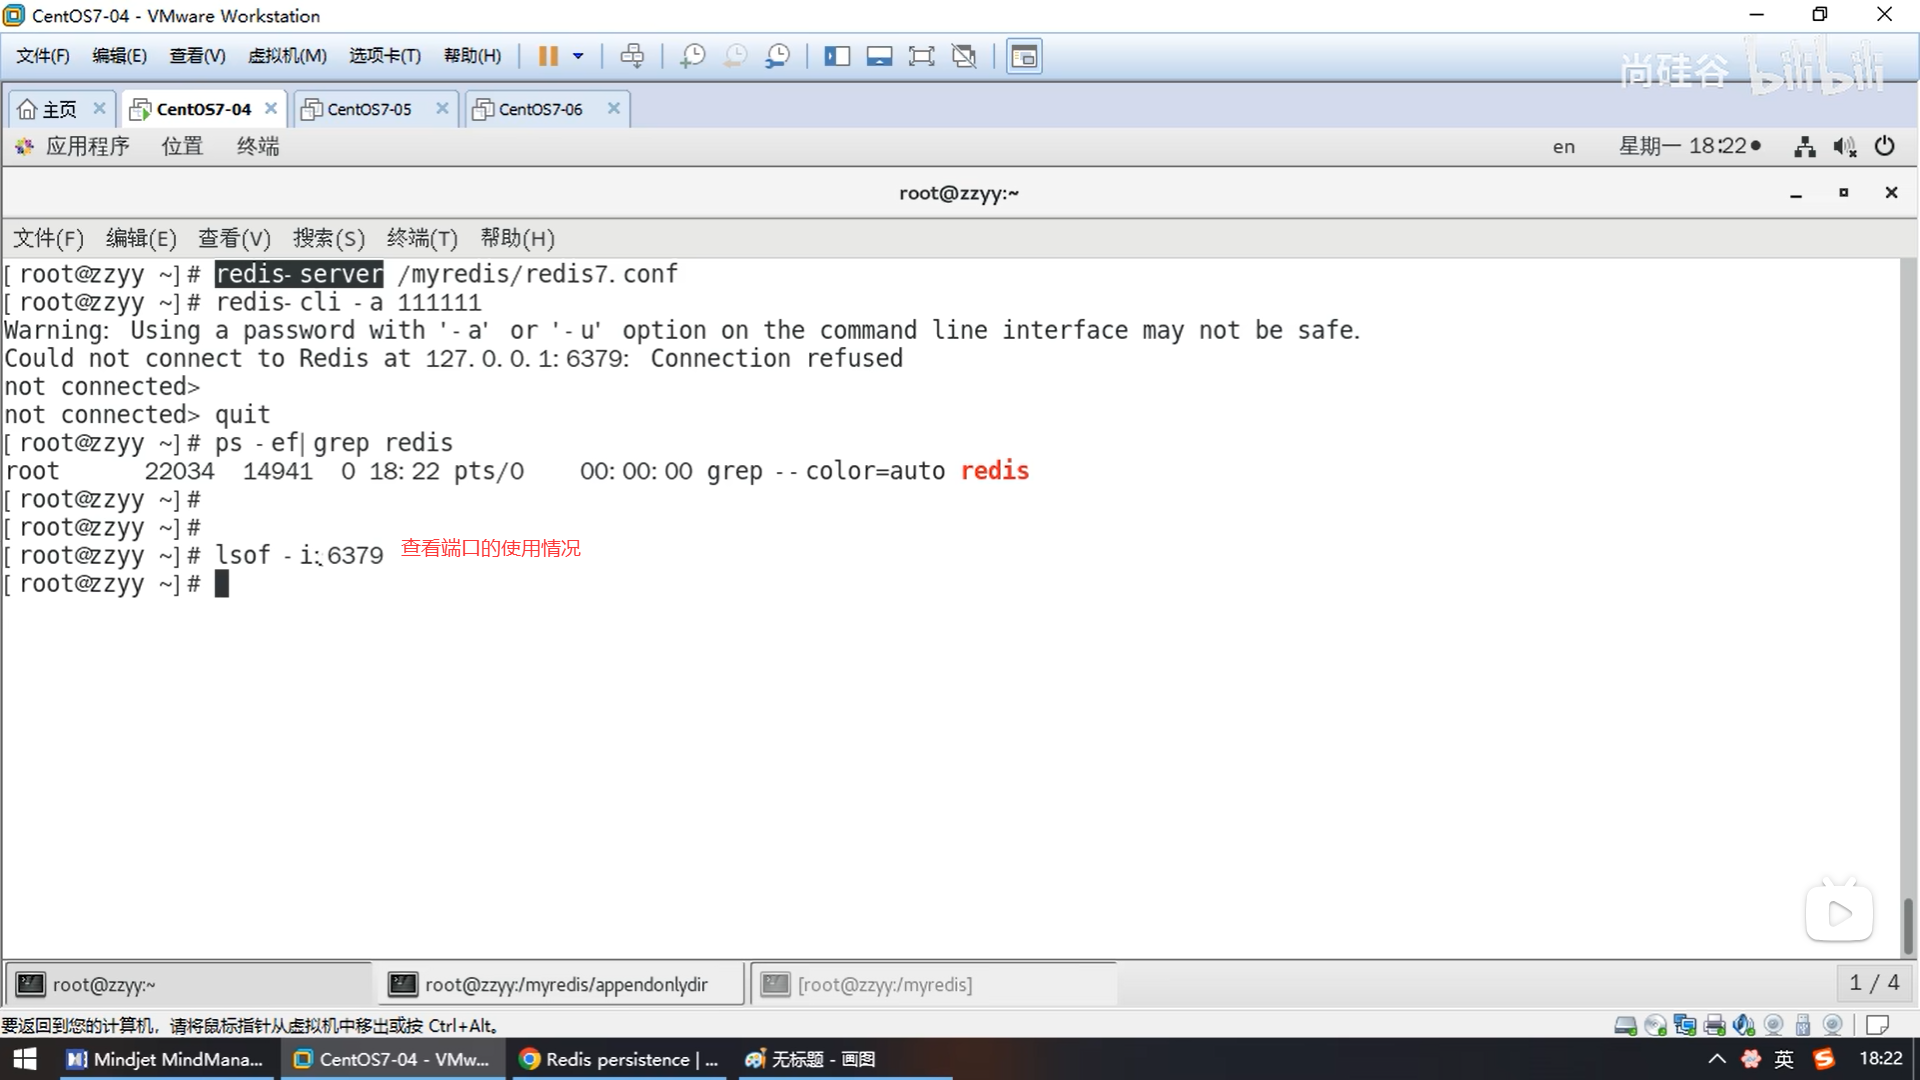The image size is (1920, 1080).
Task: Toggle Unity mode view button in toolbar
Action: pos(964,56)
